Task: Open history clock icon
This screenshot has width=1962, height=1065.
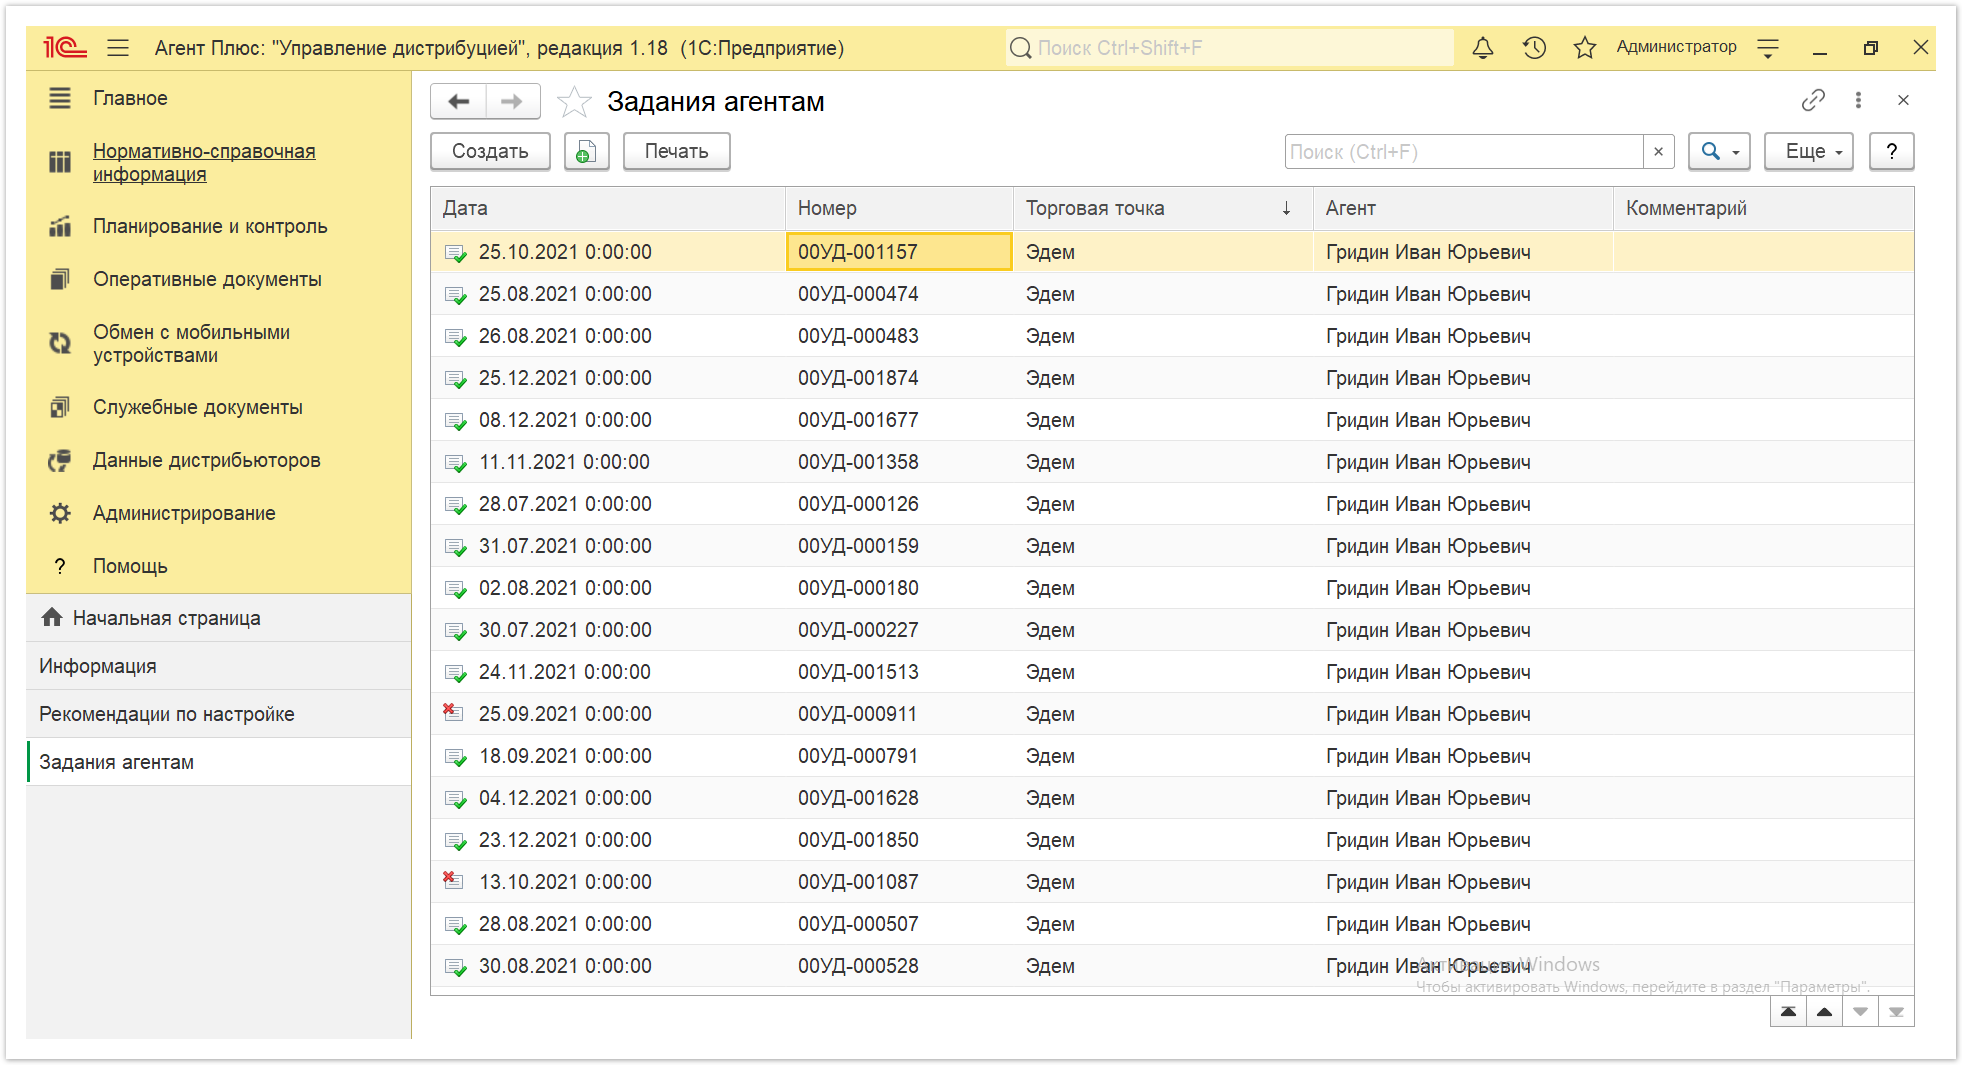Action: point(1534,47)
